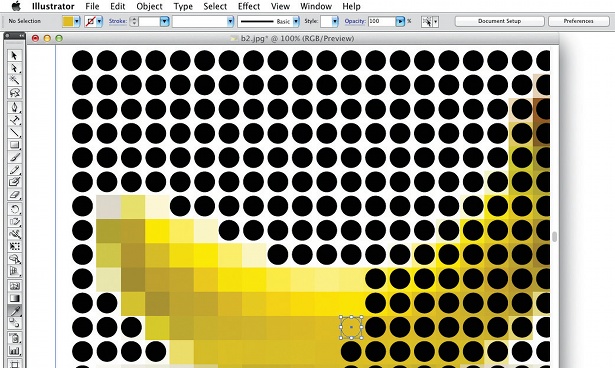Open Select Similar options dropdown arrow
615x368 pixels.
(435, 21)
